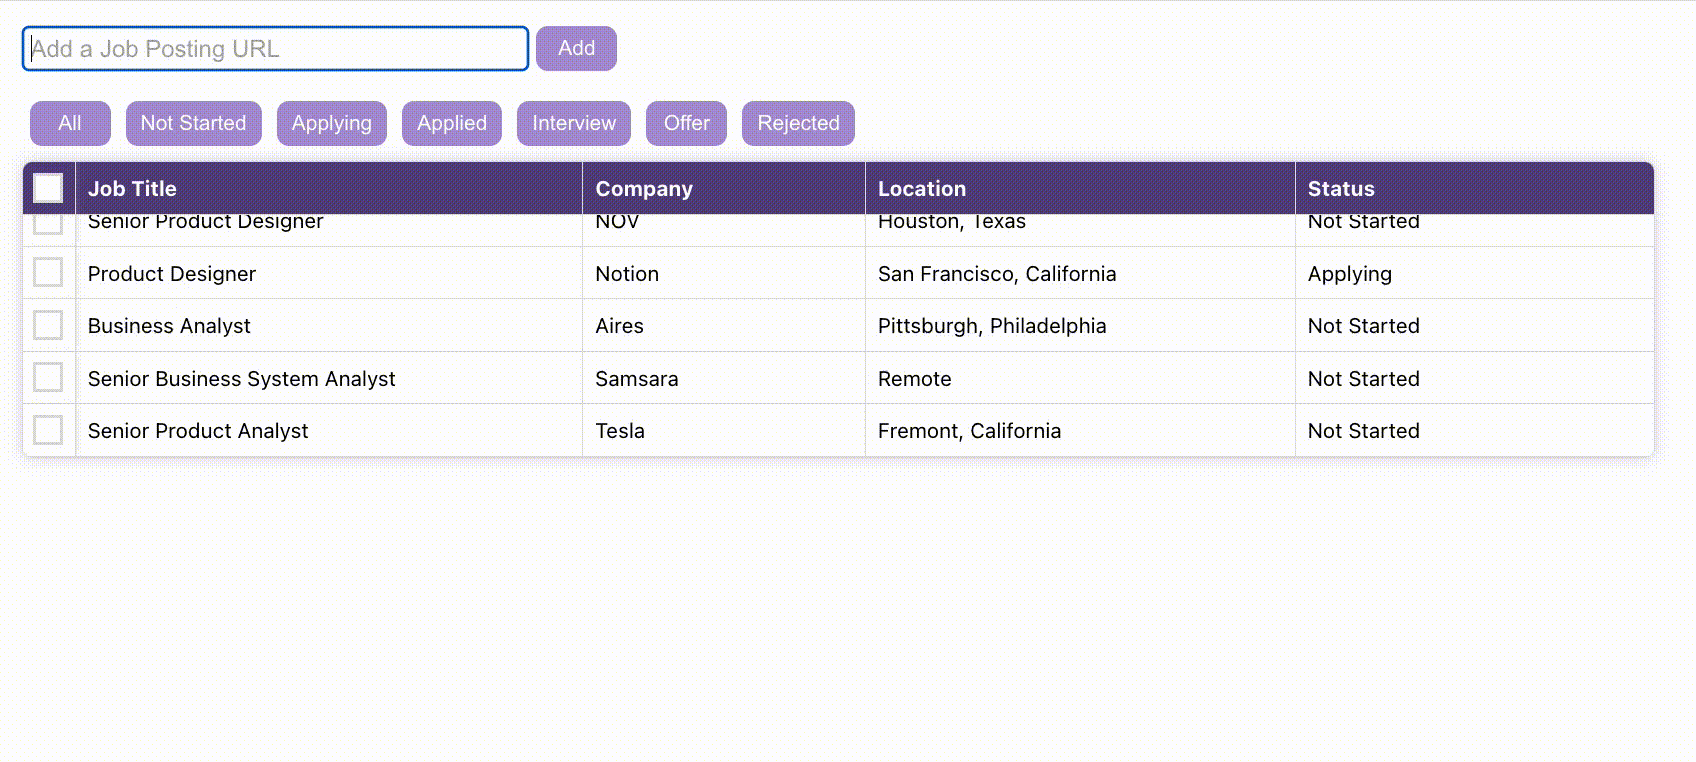Click the Add a Job Posting URL field
This screenshot has width=1696, height=762.
click(x=275, y=49)
